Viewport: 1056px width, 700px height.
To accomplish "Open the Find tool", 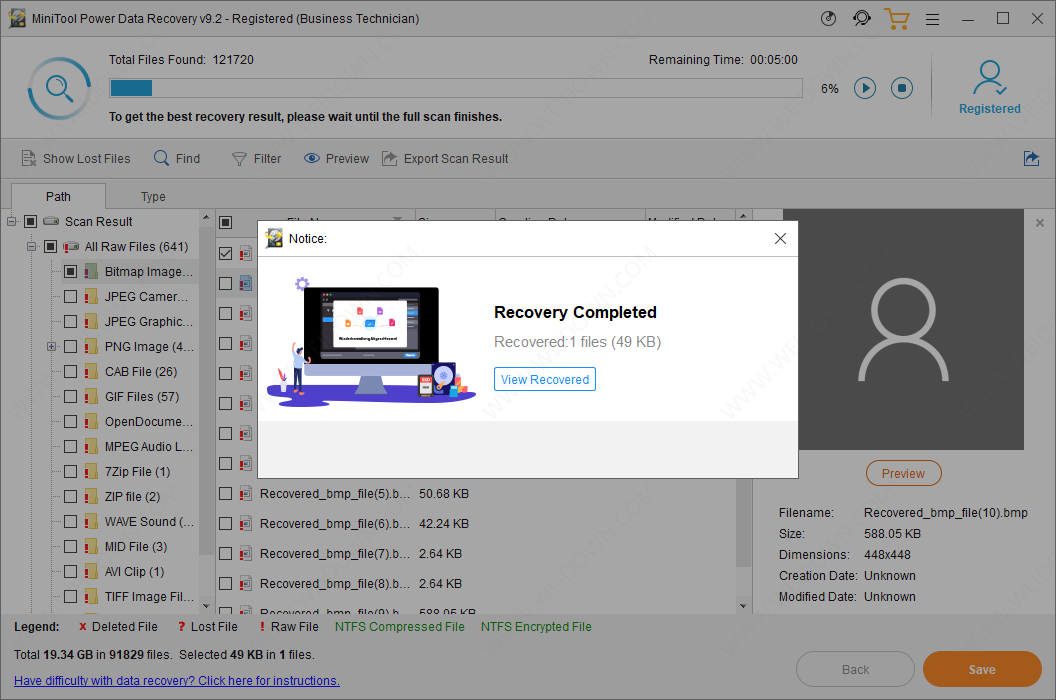I will 177,158.
